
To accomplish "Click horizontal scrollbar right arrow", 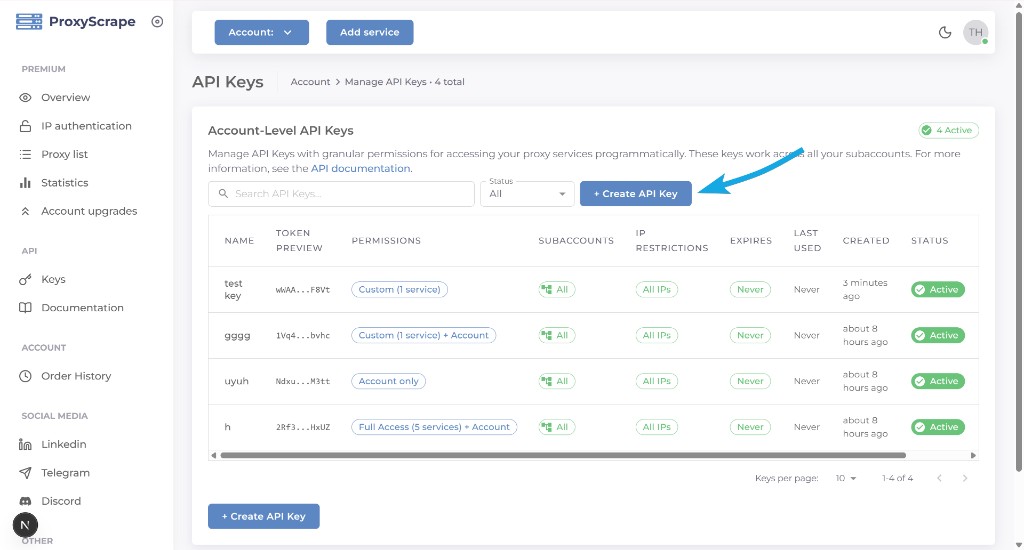I will coord(973,455).
